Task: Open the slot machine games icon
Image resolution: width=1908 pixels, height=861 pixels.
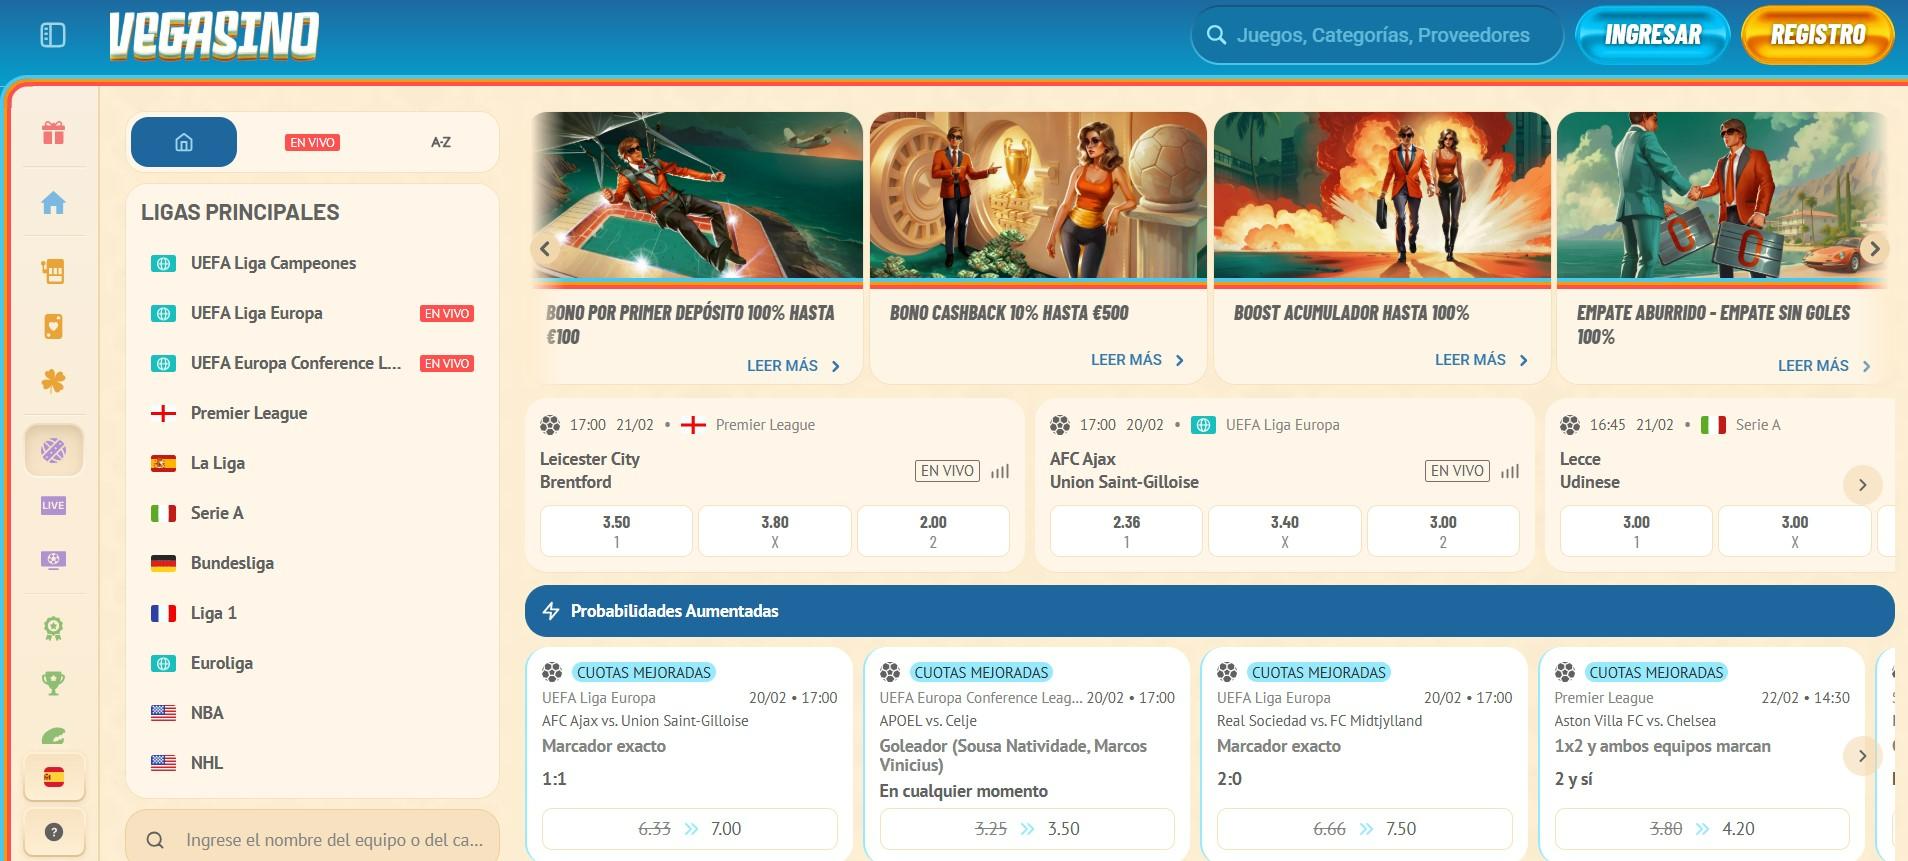Action: (54, 271)
